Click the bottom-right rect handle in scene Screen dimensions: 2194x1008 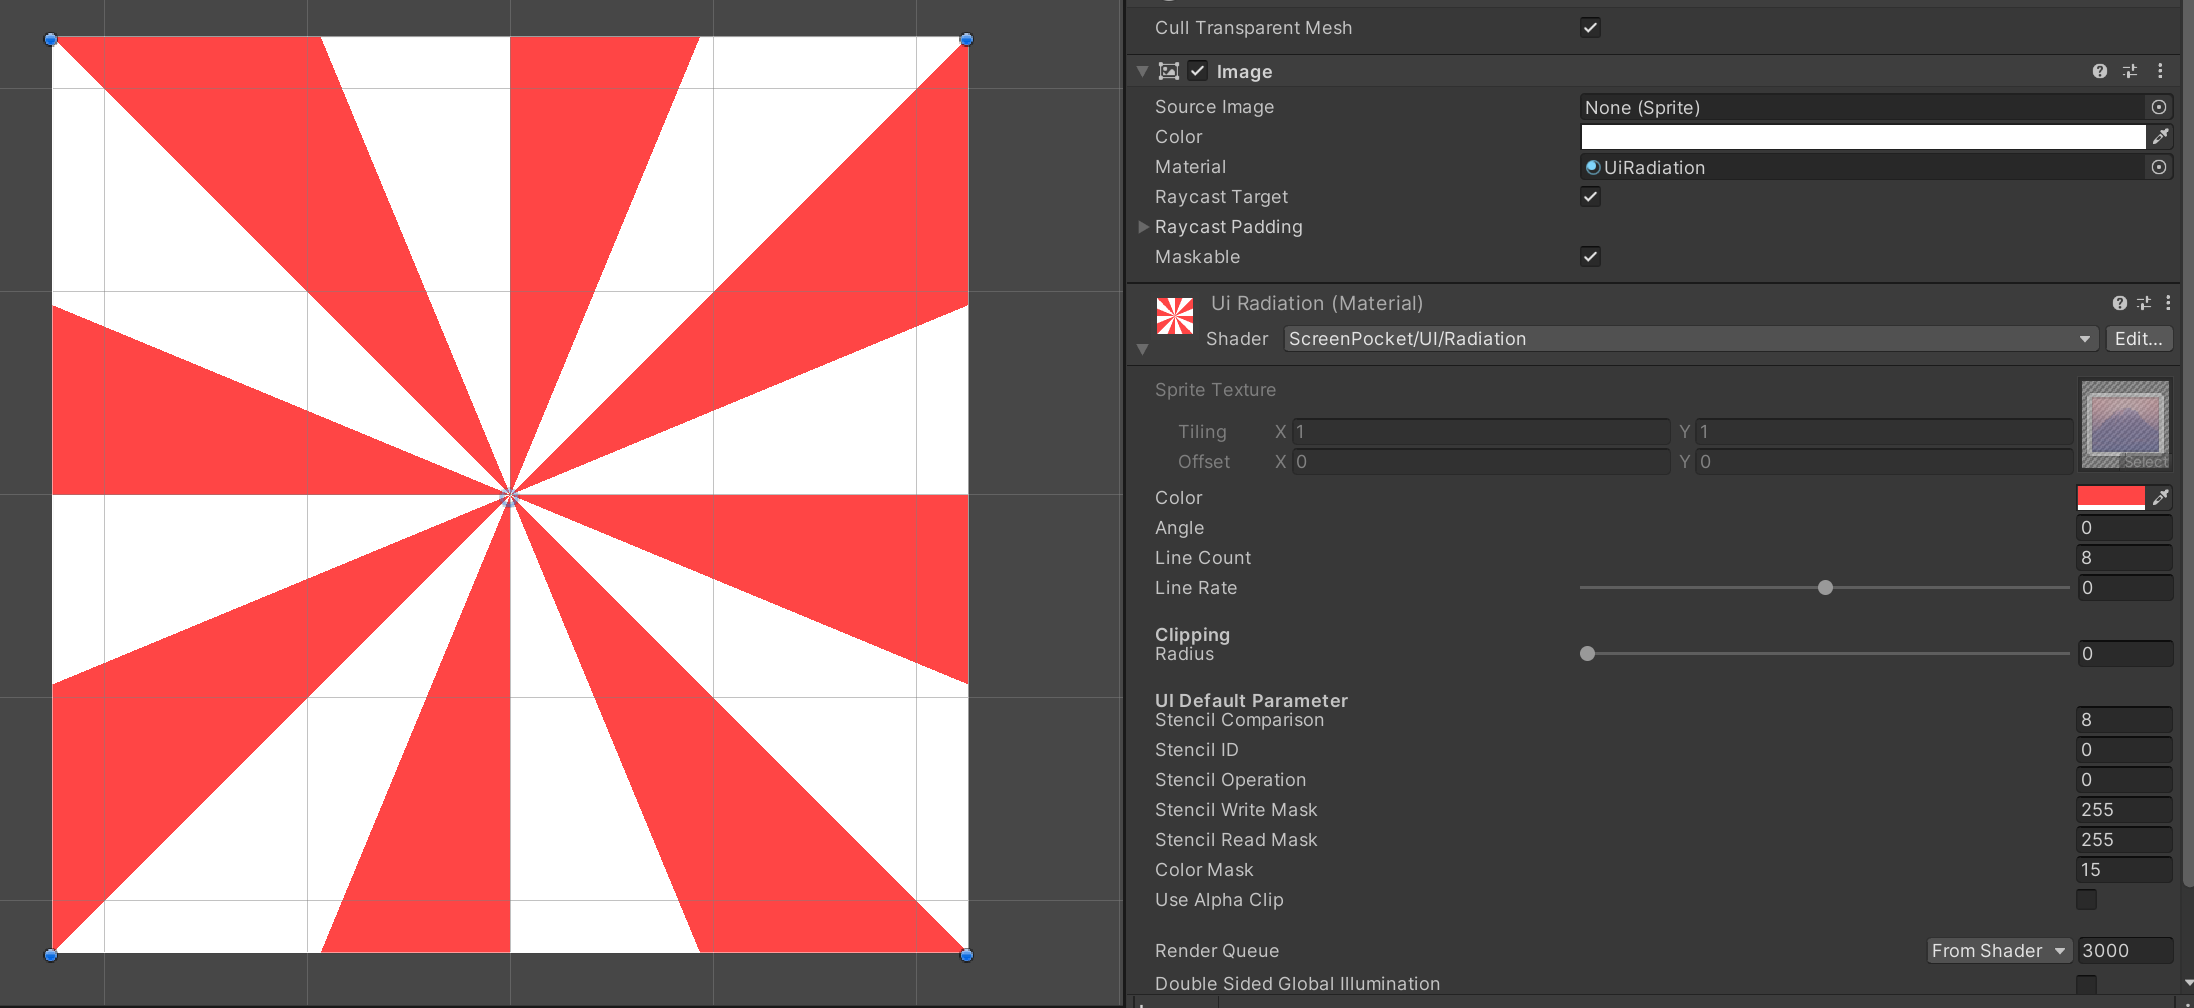pos(966,955)
